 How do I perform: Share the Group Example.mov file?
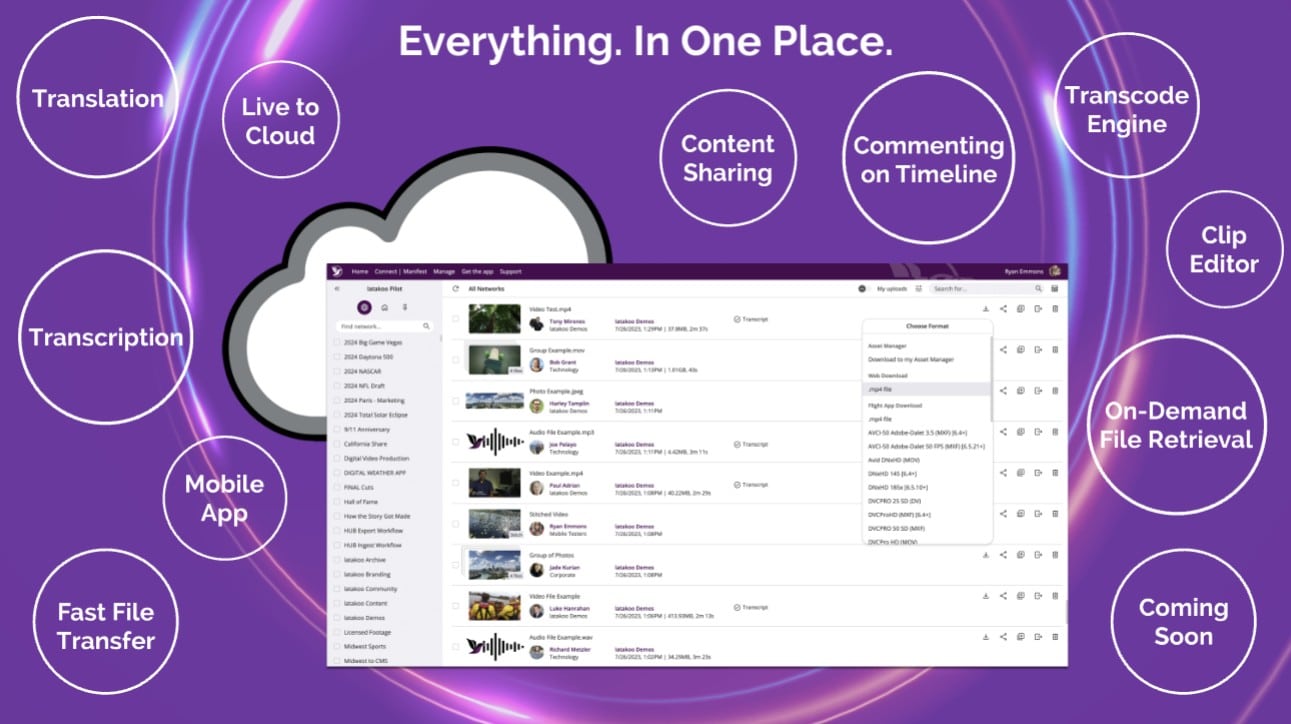[1003, 350]
